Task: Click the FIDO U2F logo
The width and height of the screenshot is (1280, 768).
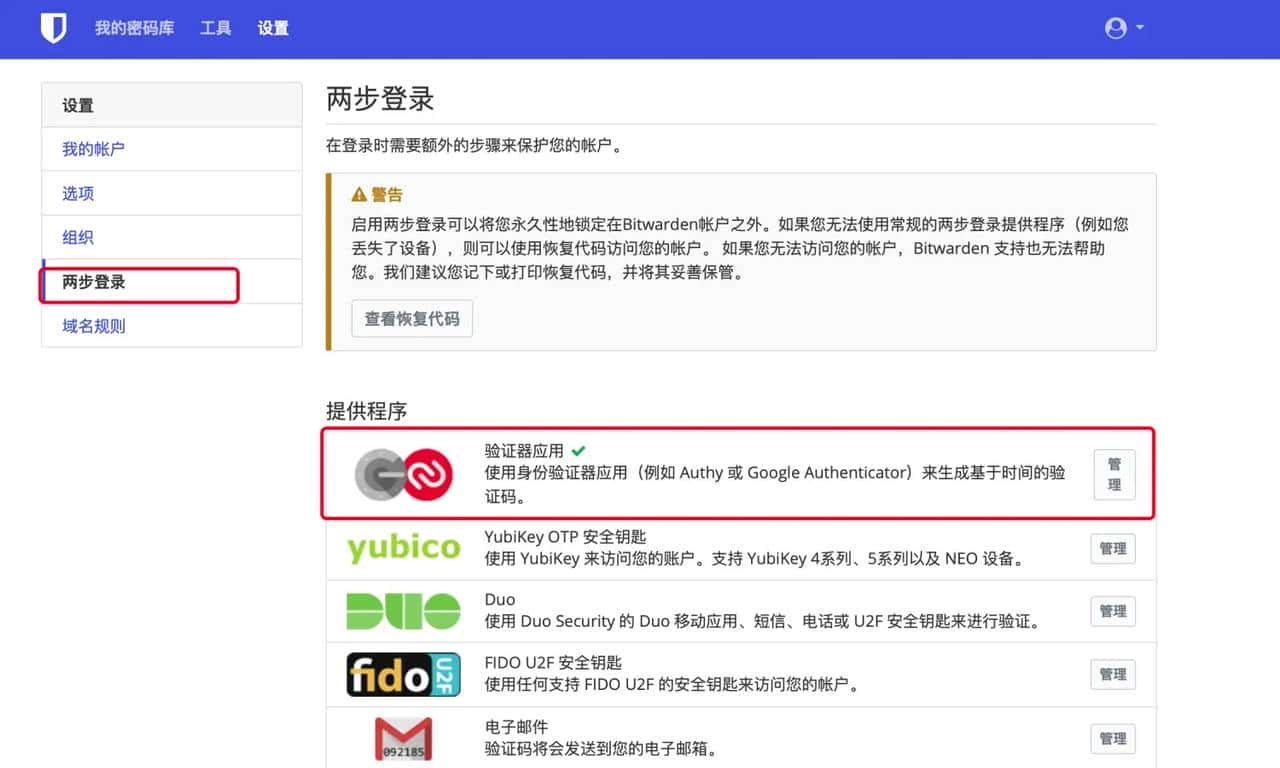Action: (x=403, y=674)
